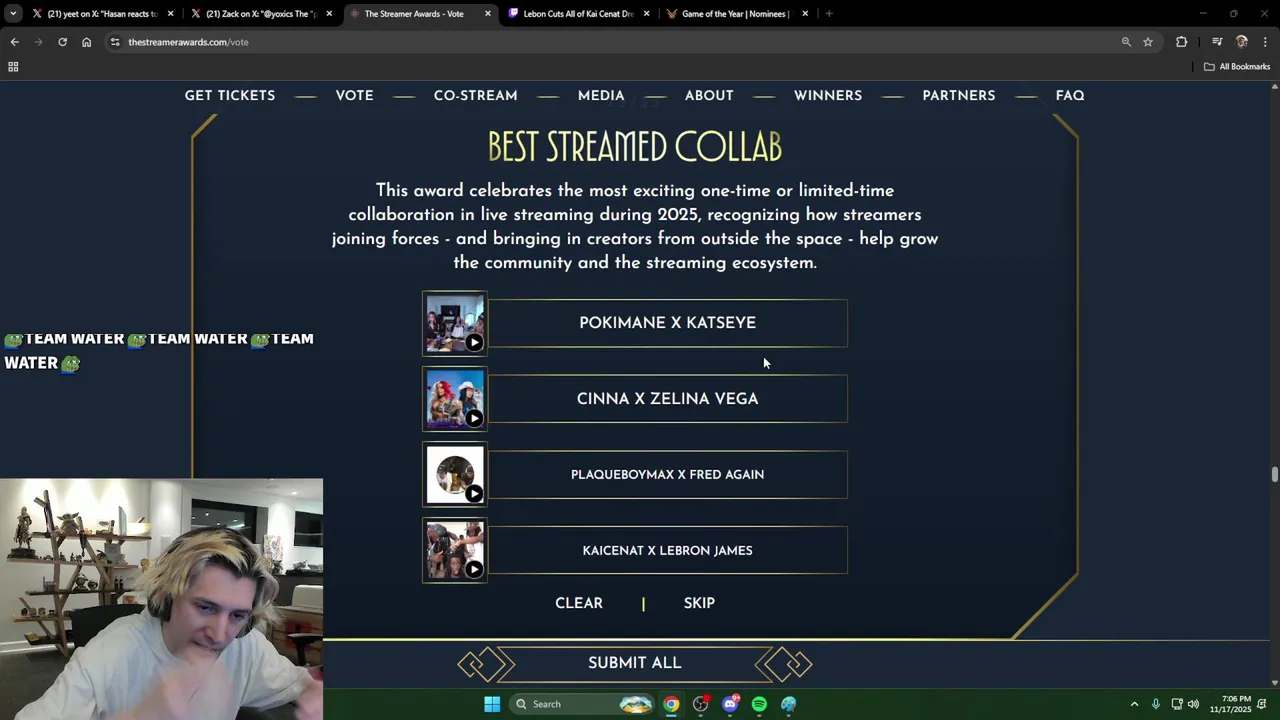Open the media controls icon

coord(1217,42)
